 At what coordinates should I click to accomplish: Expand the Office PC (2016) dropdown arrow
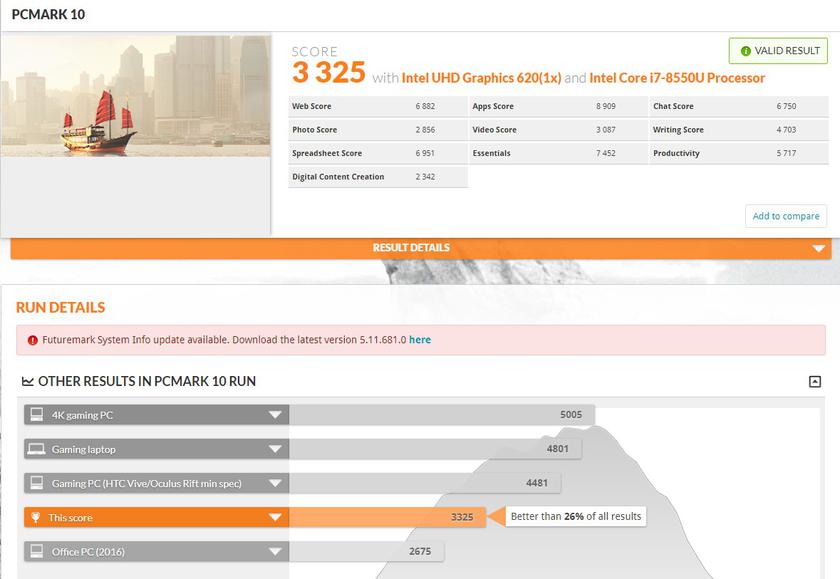point(274,551)
